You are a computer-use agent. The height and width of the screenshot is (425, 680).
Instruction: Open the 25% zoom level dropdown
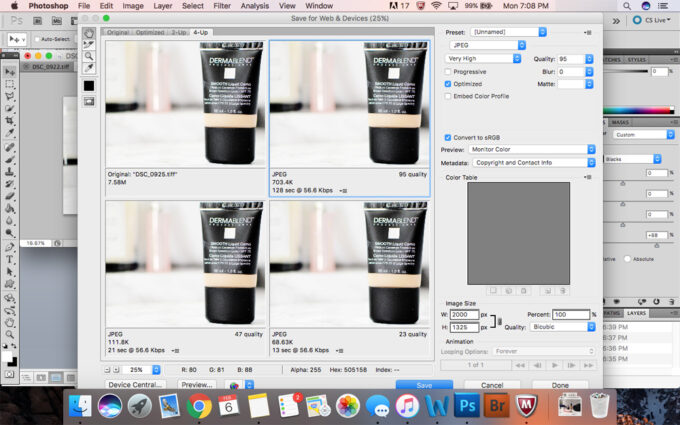tap(156, 369)
